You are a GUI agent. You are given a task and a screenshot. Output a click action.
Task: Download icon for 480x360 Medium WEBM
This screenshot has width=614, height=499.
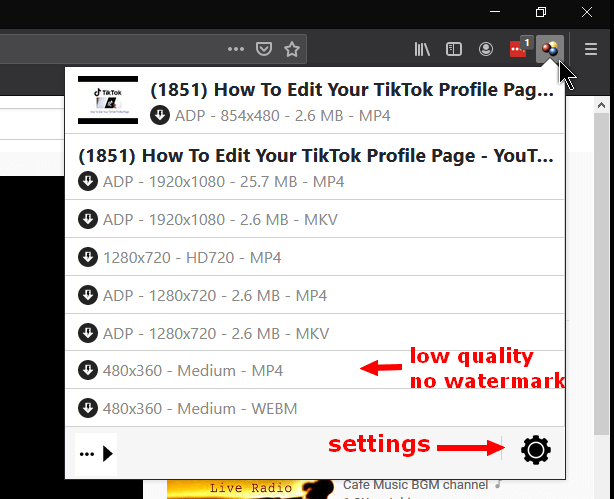(x=88, y=408)
